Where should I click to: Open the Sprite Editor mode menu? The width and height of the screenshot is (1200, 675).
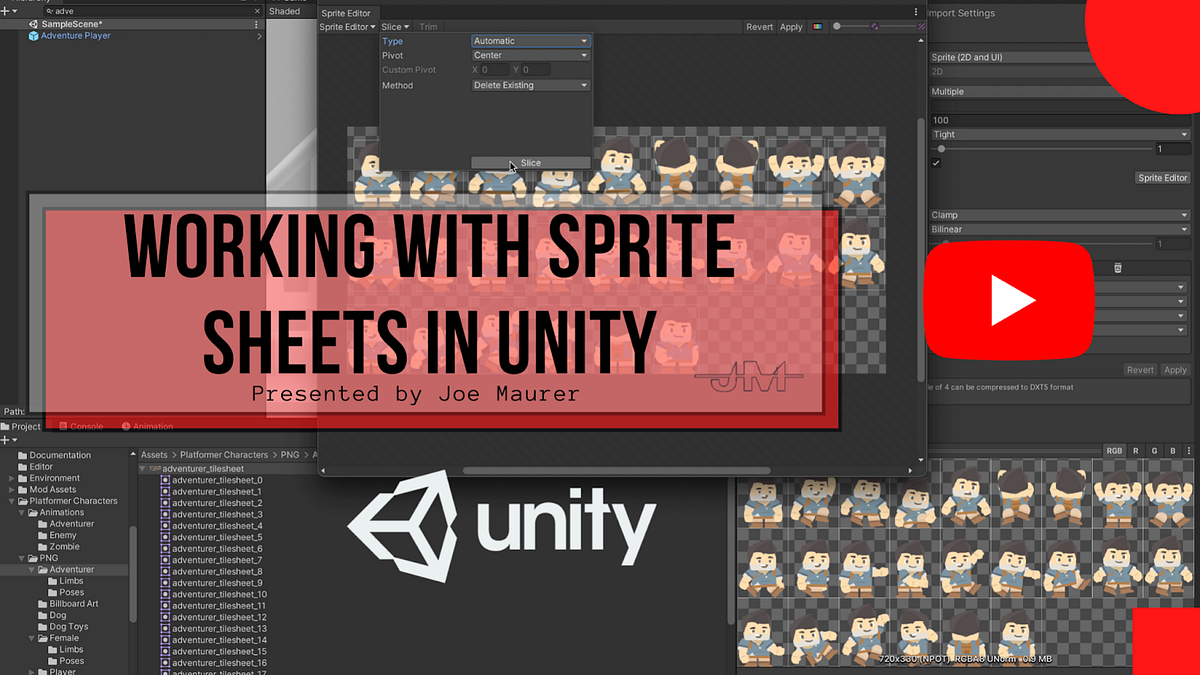(x=347, y=27)
